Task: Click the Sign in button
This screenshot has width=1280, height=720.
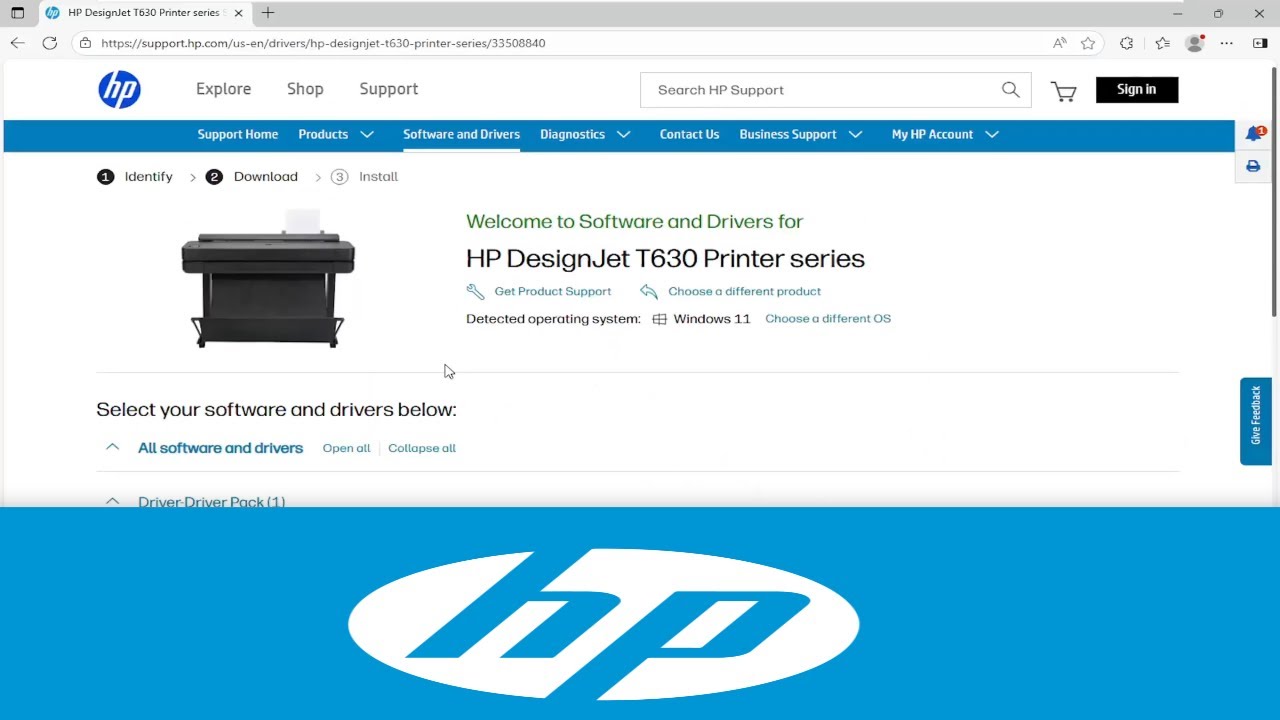Action: pos(1137,89)
